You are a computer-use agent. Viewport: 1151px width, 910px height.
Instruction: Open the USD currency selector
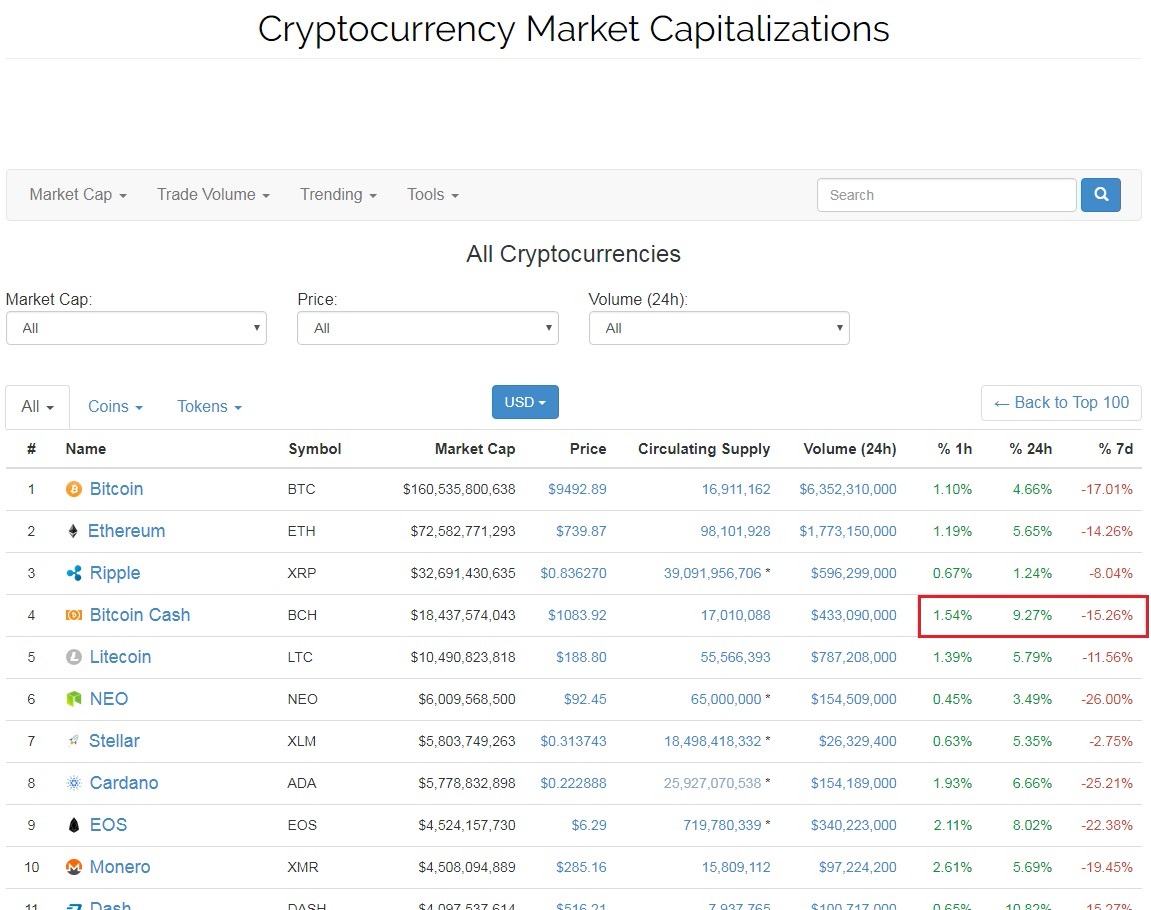525,402
